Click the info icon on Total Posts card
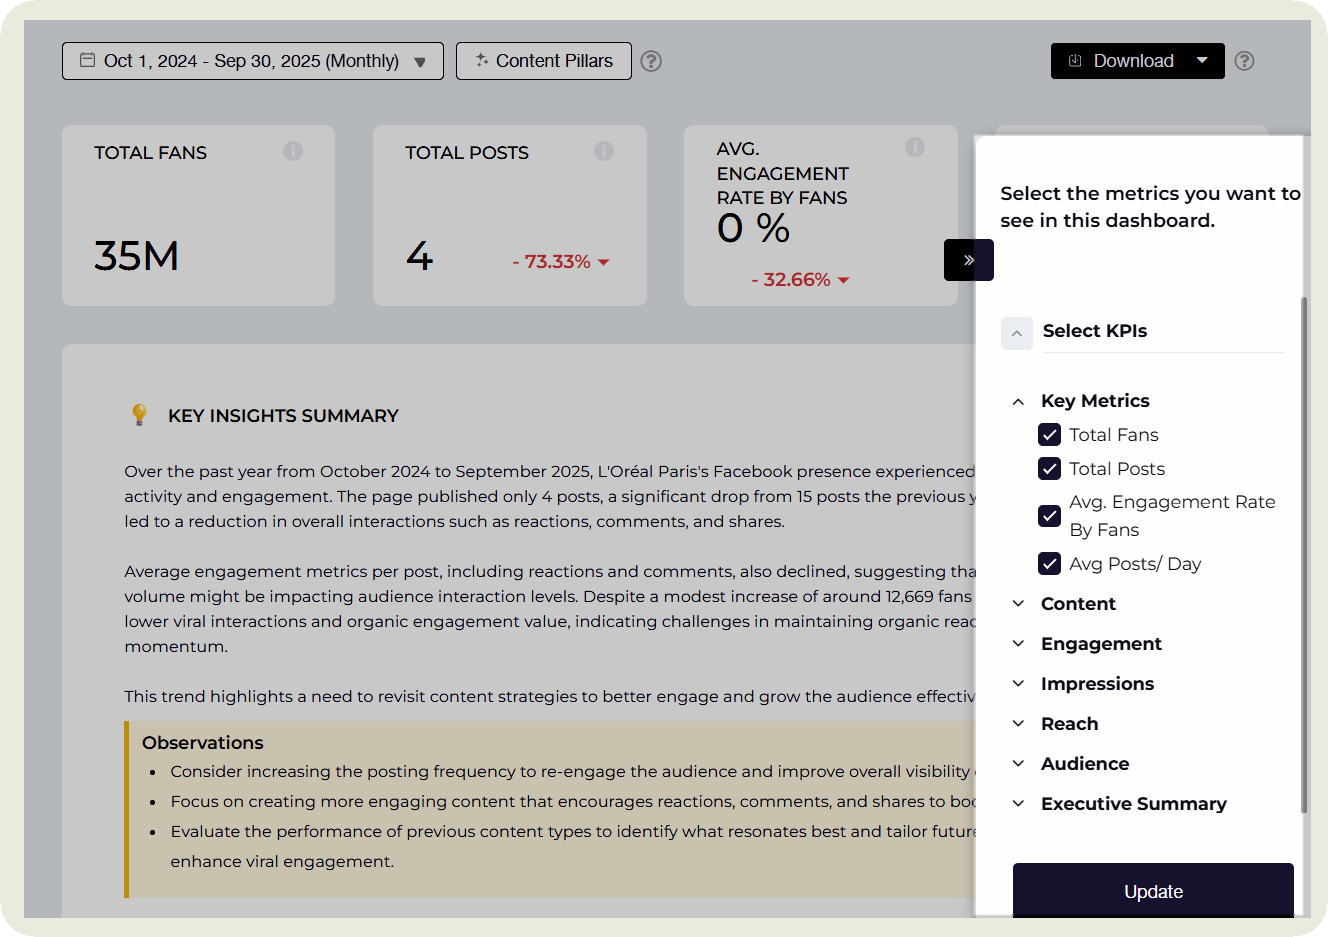 tap(604, 151)
